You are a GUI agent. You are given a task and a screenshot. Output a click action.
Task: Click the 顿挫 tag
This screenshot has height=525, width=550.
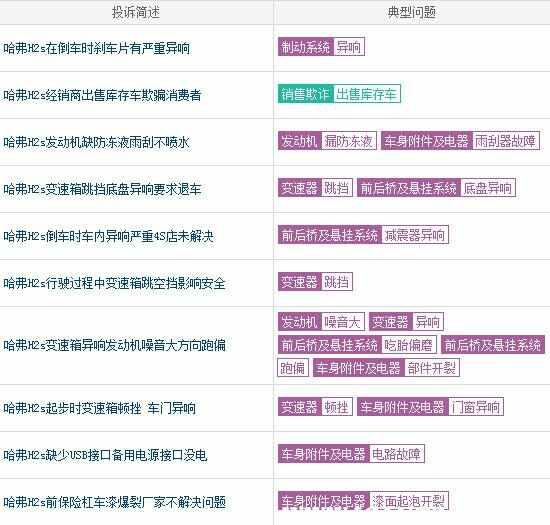337,406
